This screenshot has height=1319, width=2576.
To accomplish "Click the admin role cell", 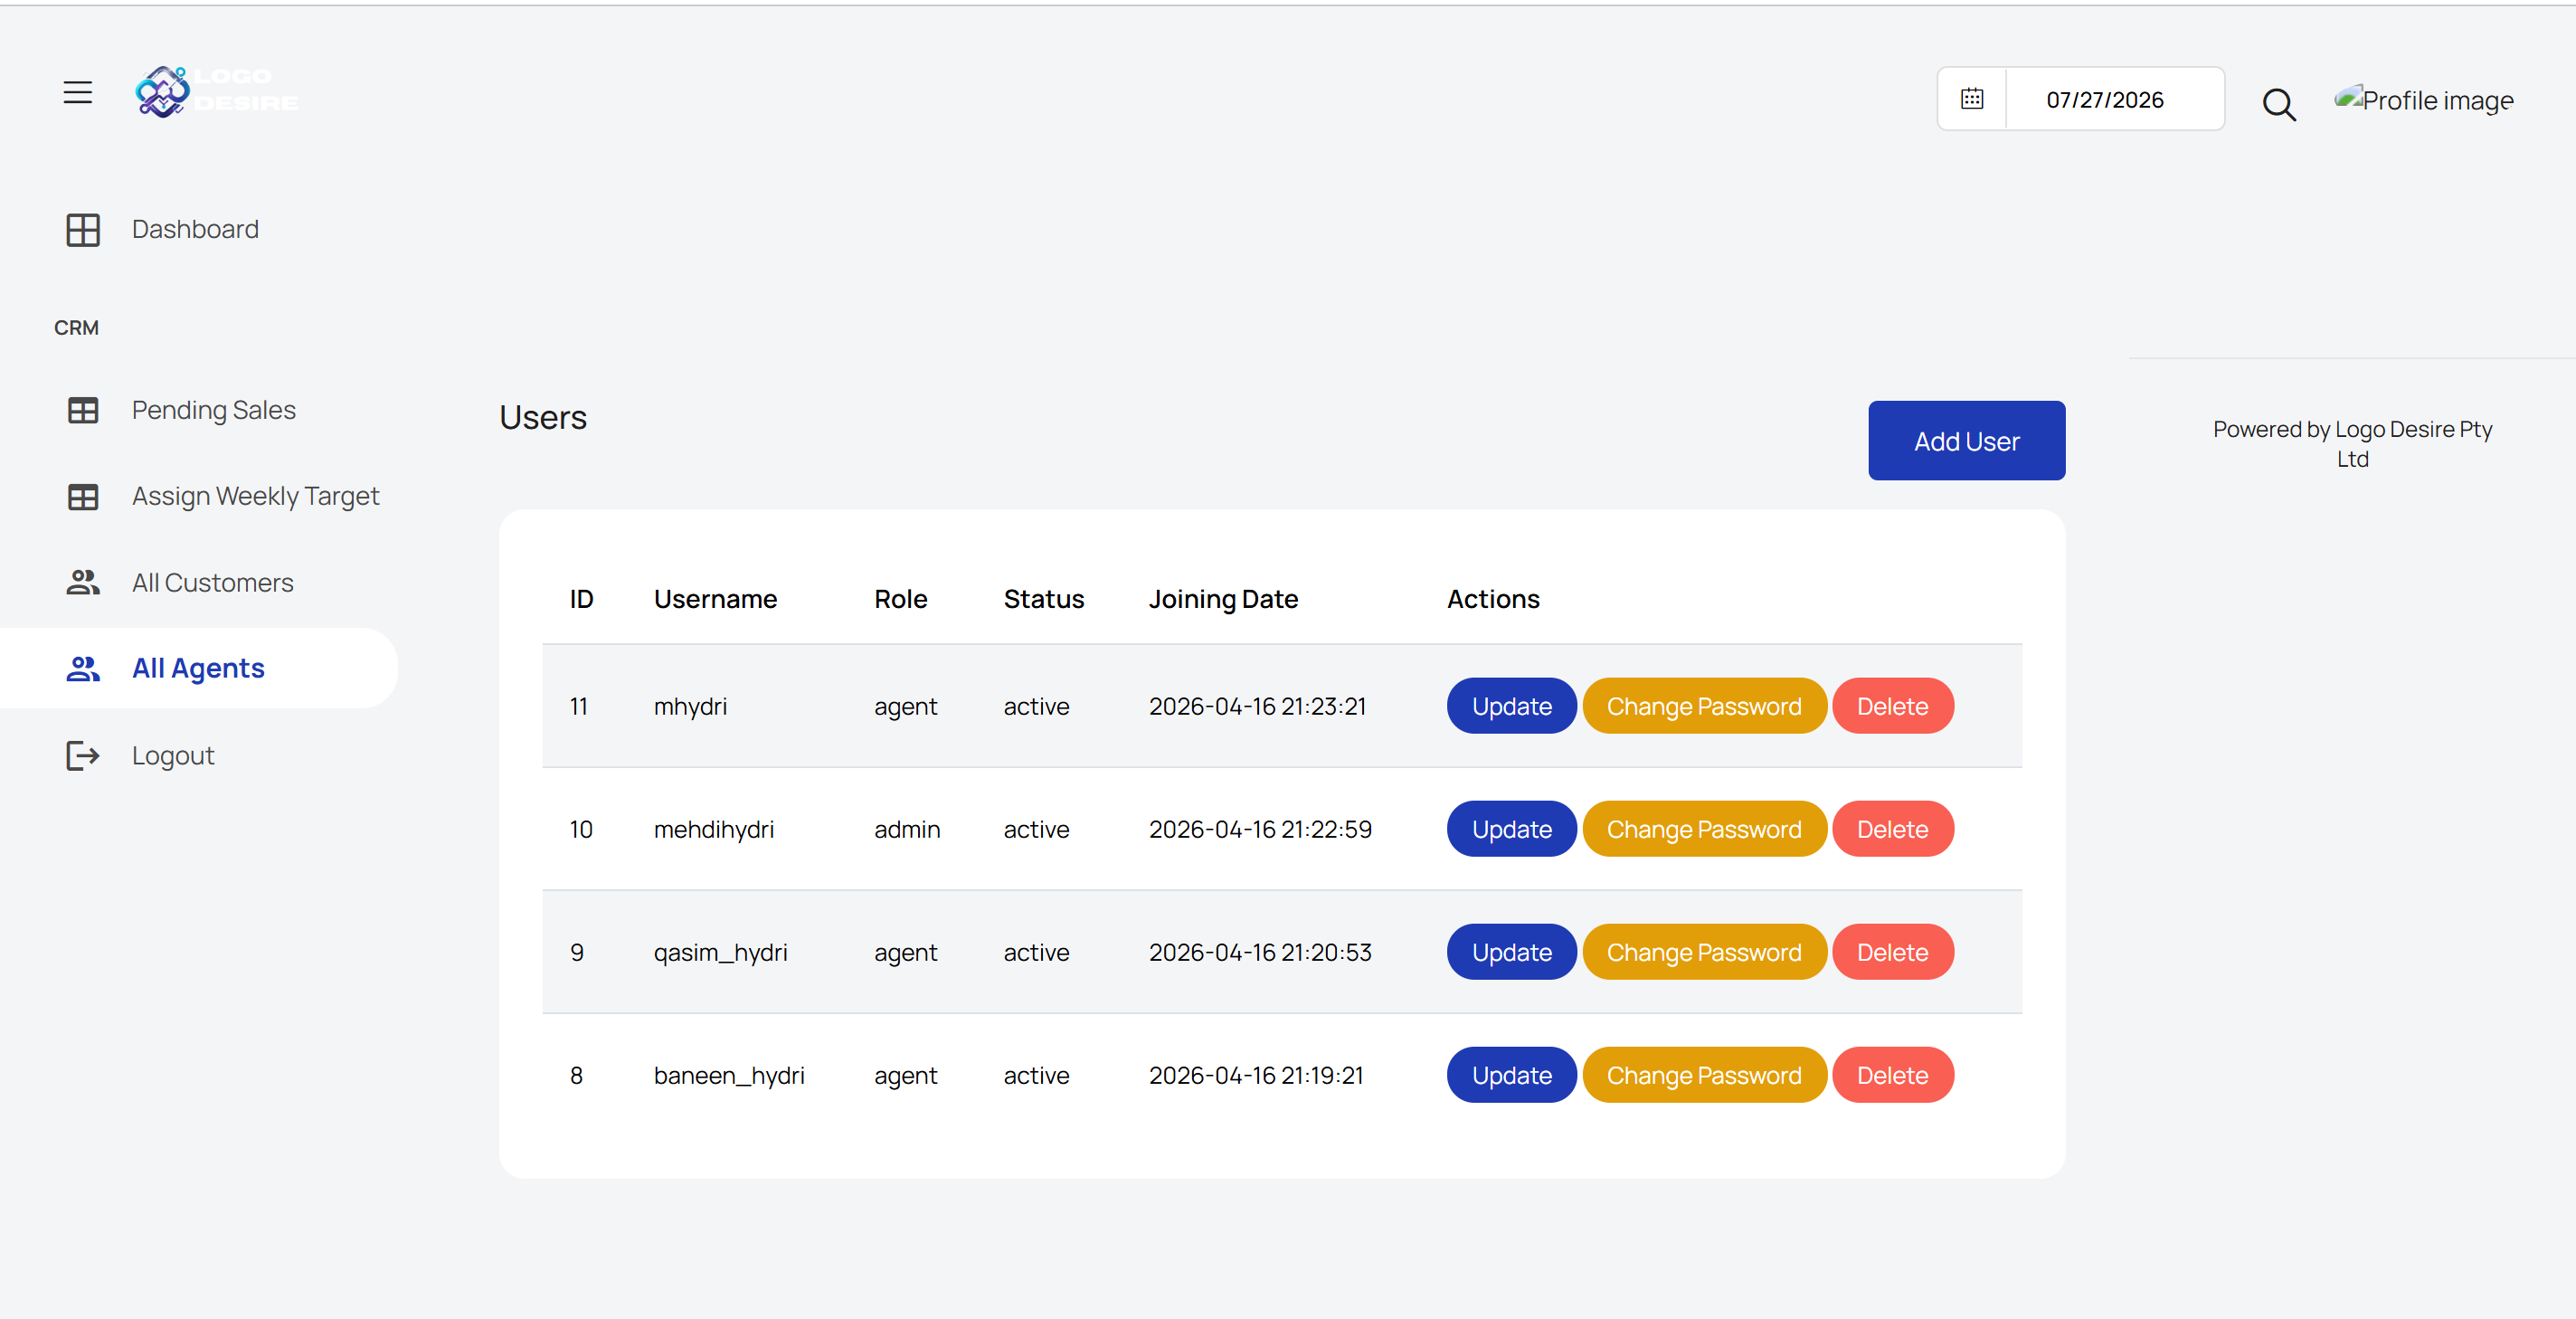I will pos(907,830).
